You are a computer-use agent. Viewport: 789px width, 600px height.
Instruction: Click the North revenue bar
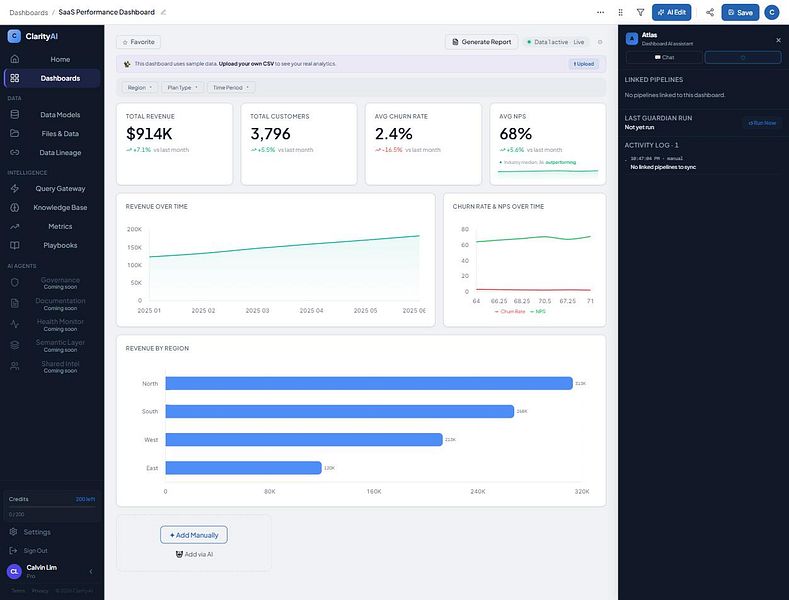(x=369, y=384)
